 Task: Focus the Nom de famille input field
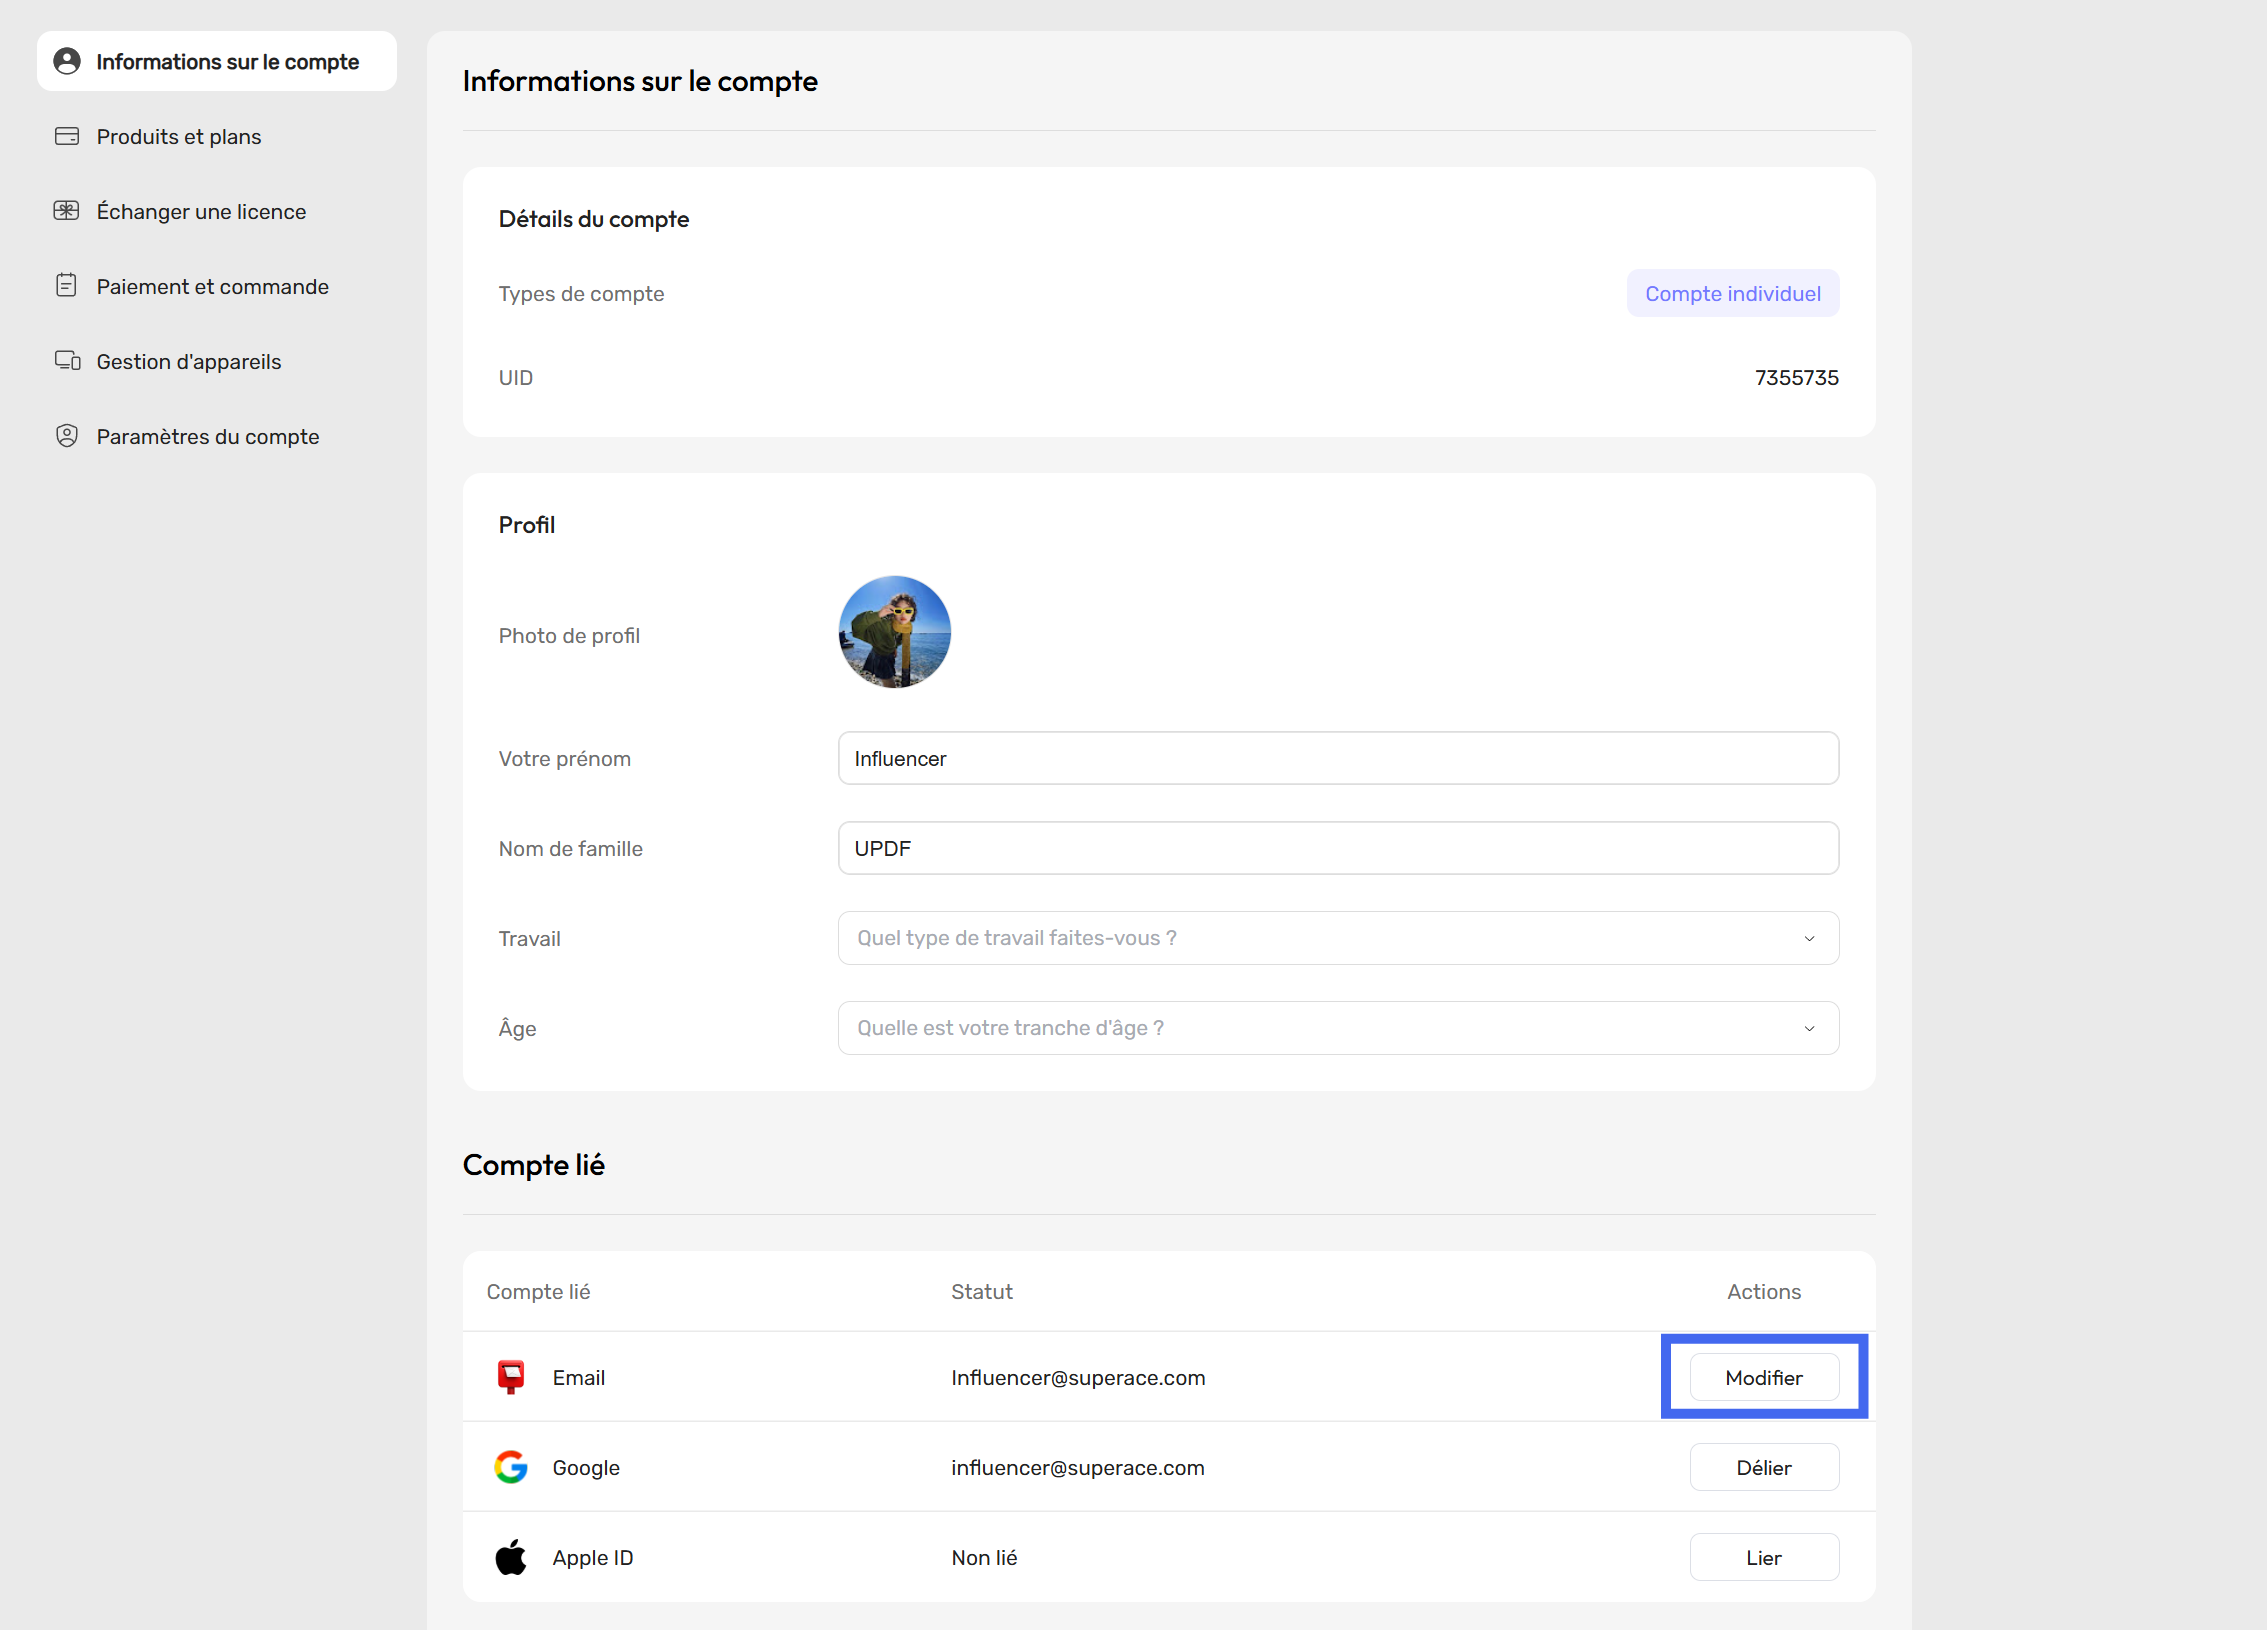1338,848
